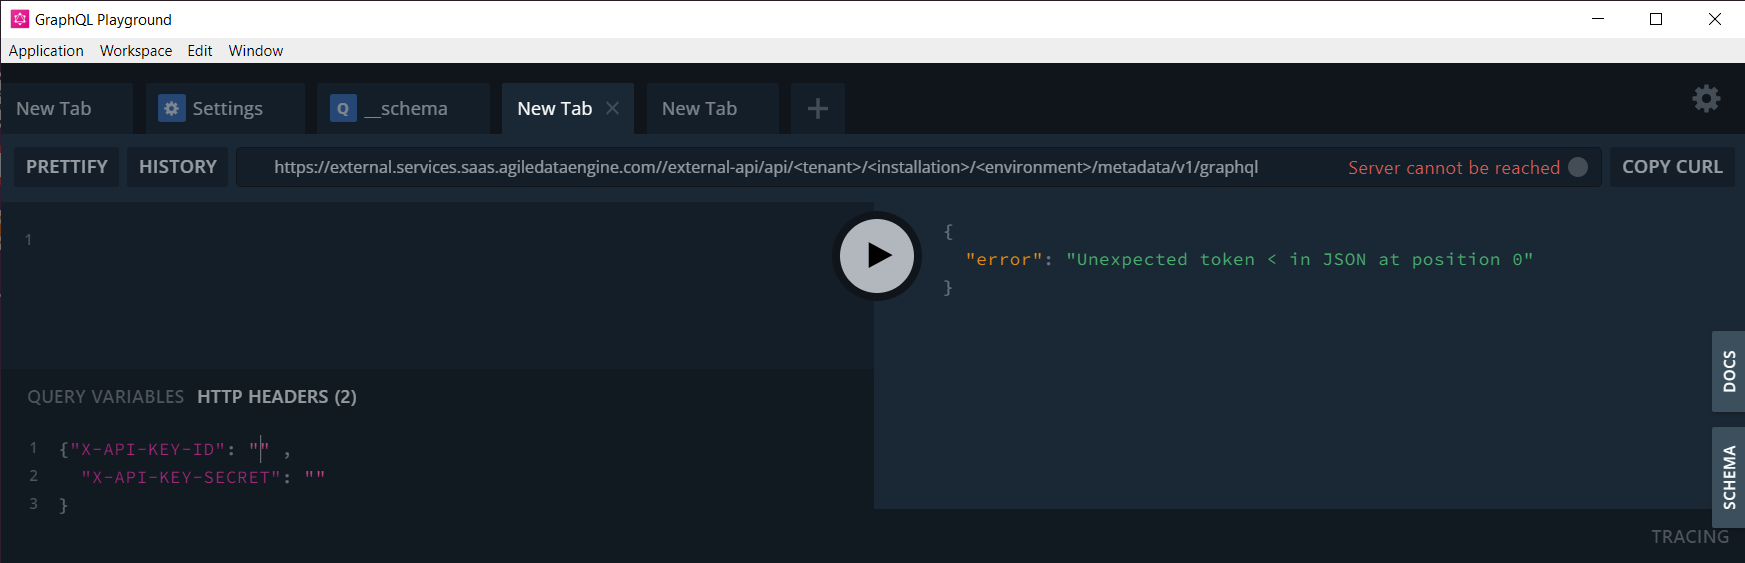This screenshot has width=1745, height=563.
Task: Click the PRETTIFY button
Action: tap(67, 167)
